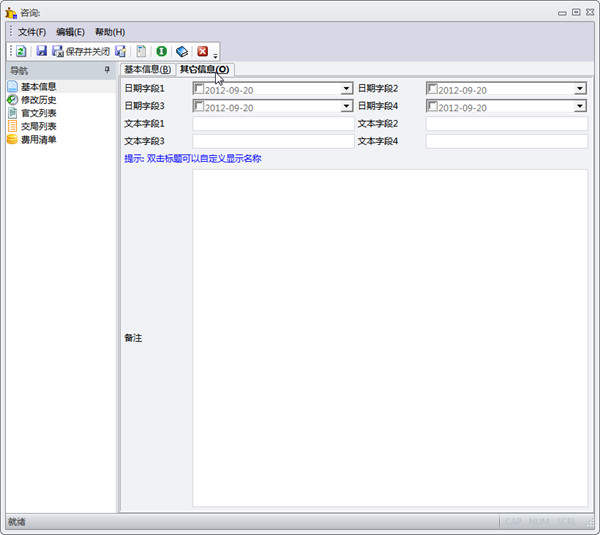The width and height of the screenshot is (600, 535).
Task: Enable the 日期字段1 date checkbox
Action: 199,89
